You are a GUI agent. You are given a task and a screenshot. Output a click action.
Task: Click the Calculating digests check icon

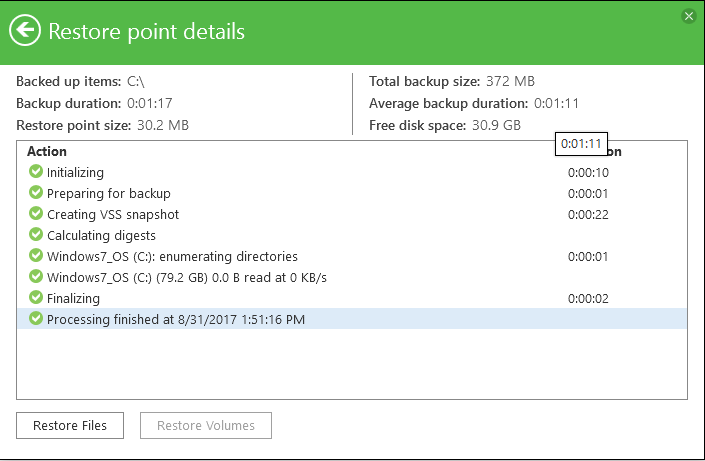coord(36,235)
